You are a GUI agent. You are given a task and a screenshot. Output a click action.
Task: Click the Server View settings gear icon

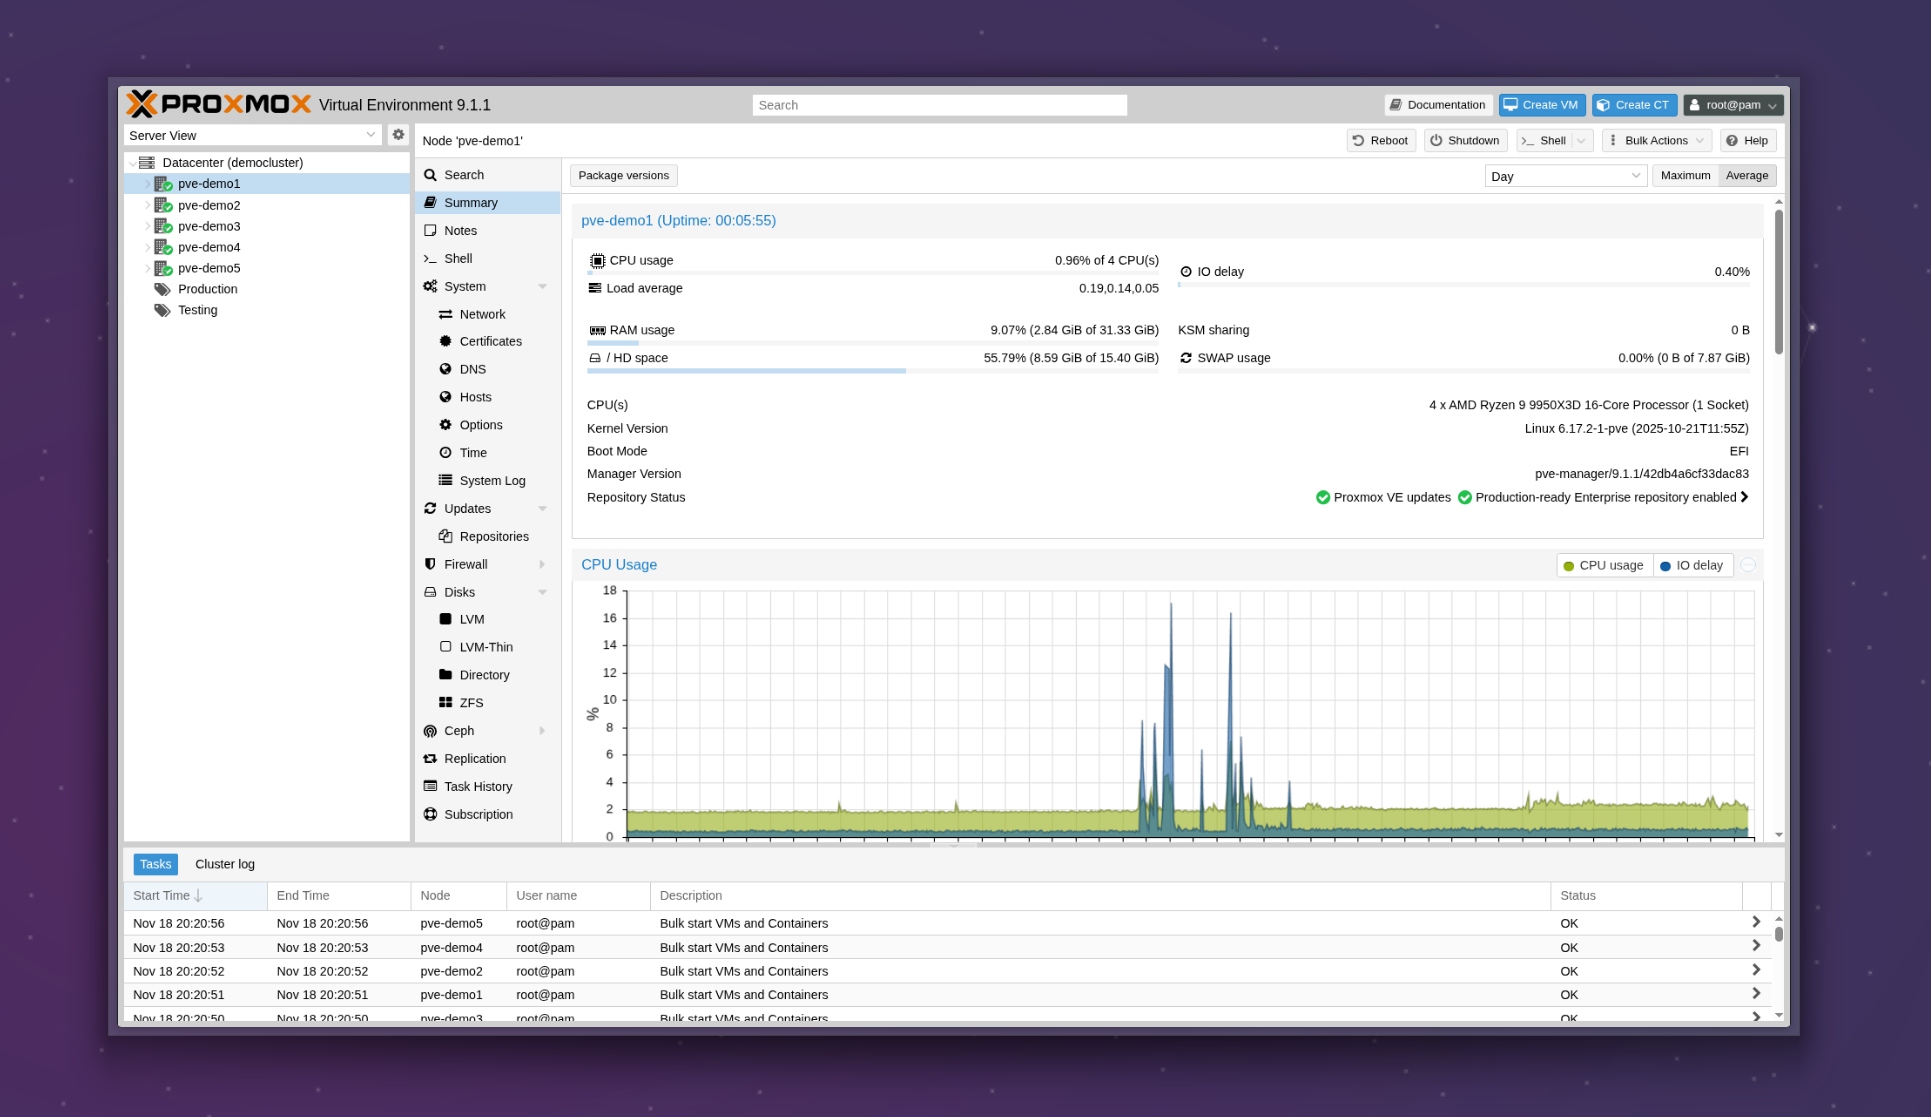click(398, 135)
